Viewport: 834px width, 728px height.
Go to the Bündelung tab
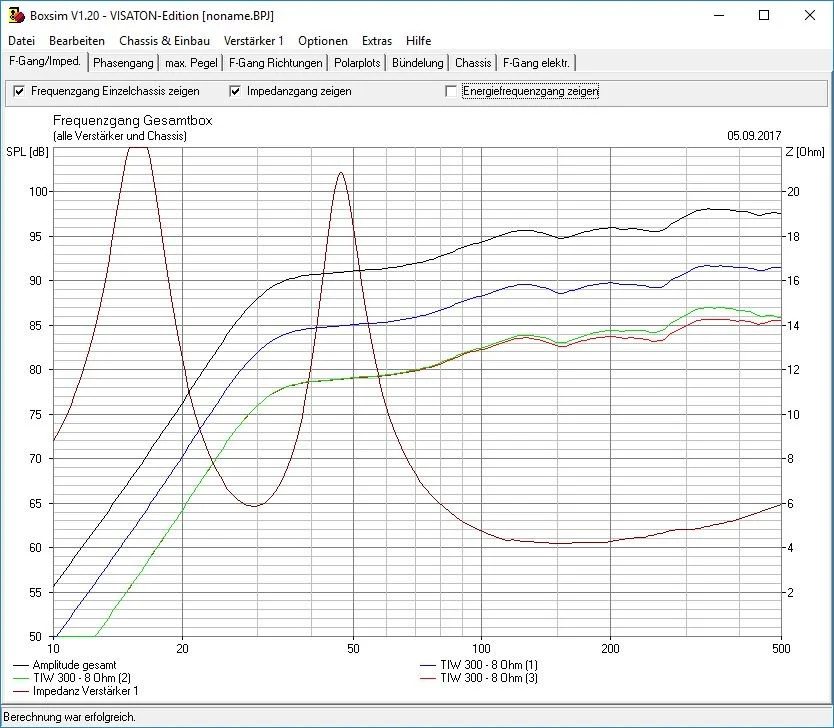click(418, 63)
